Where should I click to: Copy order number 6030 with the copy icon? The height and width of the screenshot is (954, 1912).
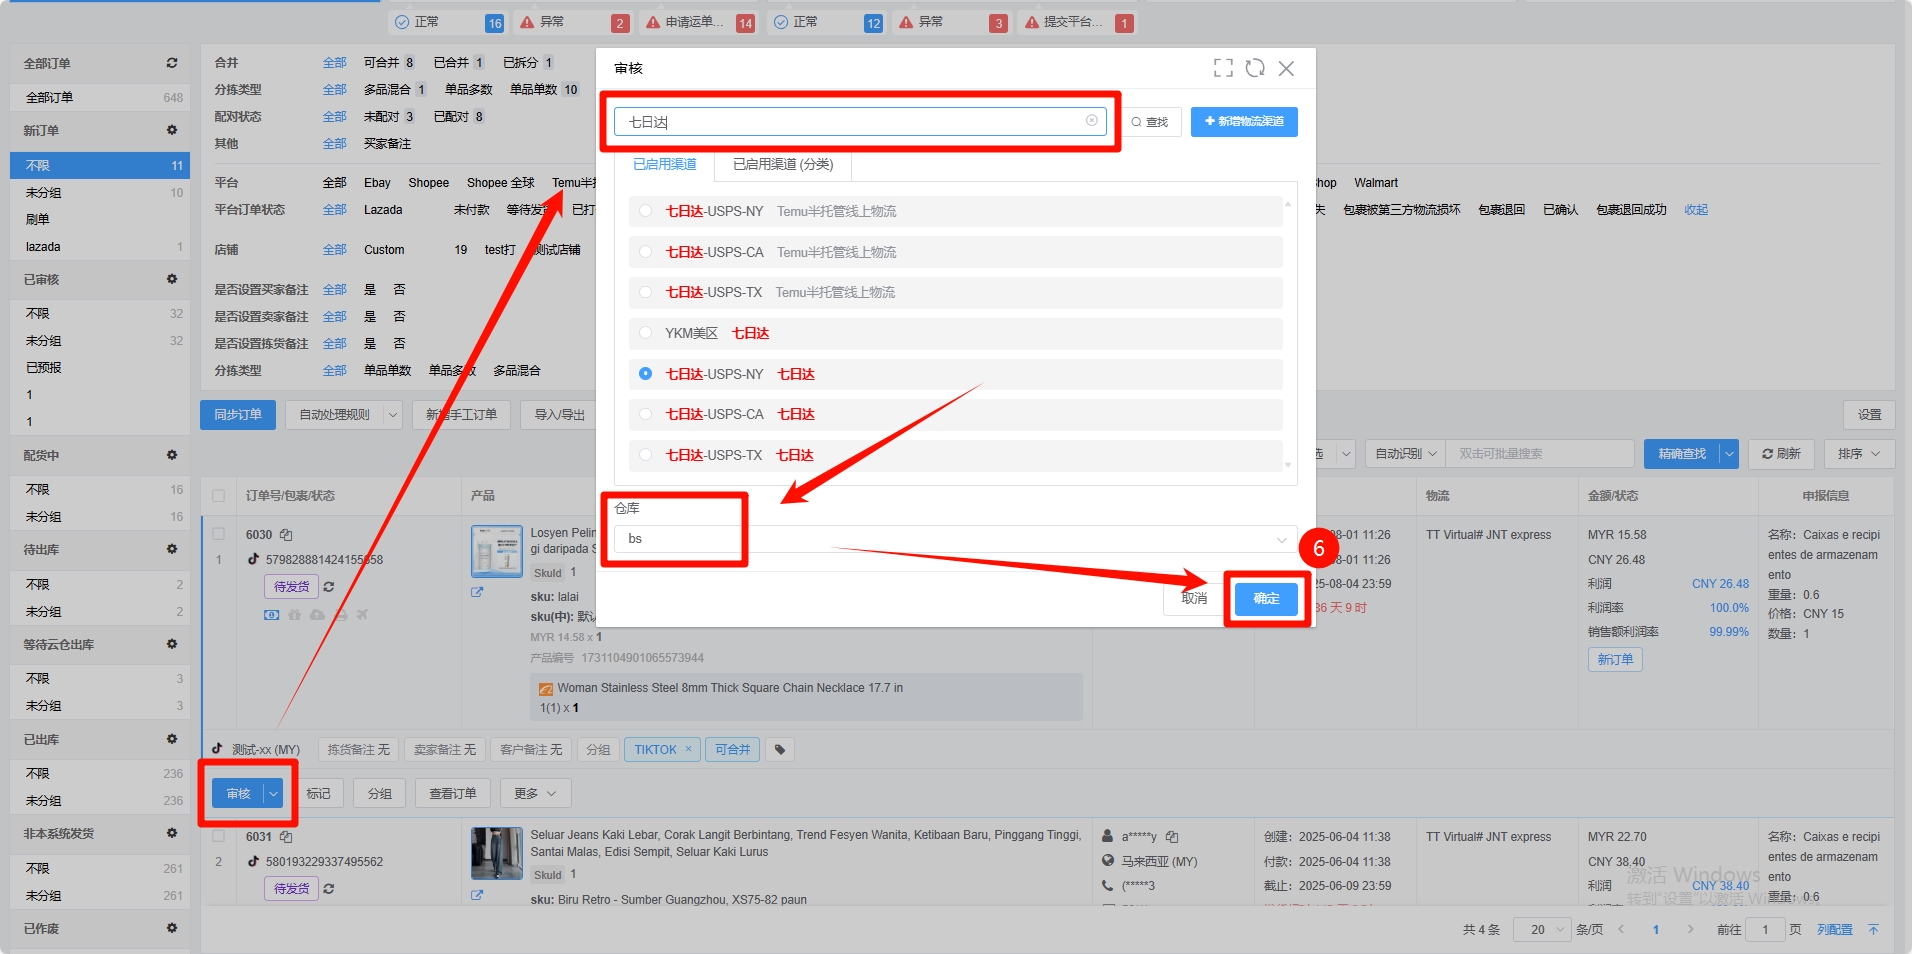[x=286, y=535]
